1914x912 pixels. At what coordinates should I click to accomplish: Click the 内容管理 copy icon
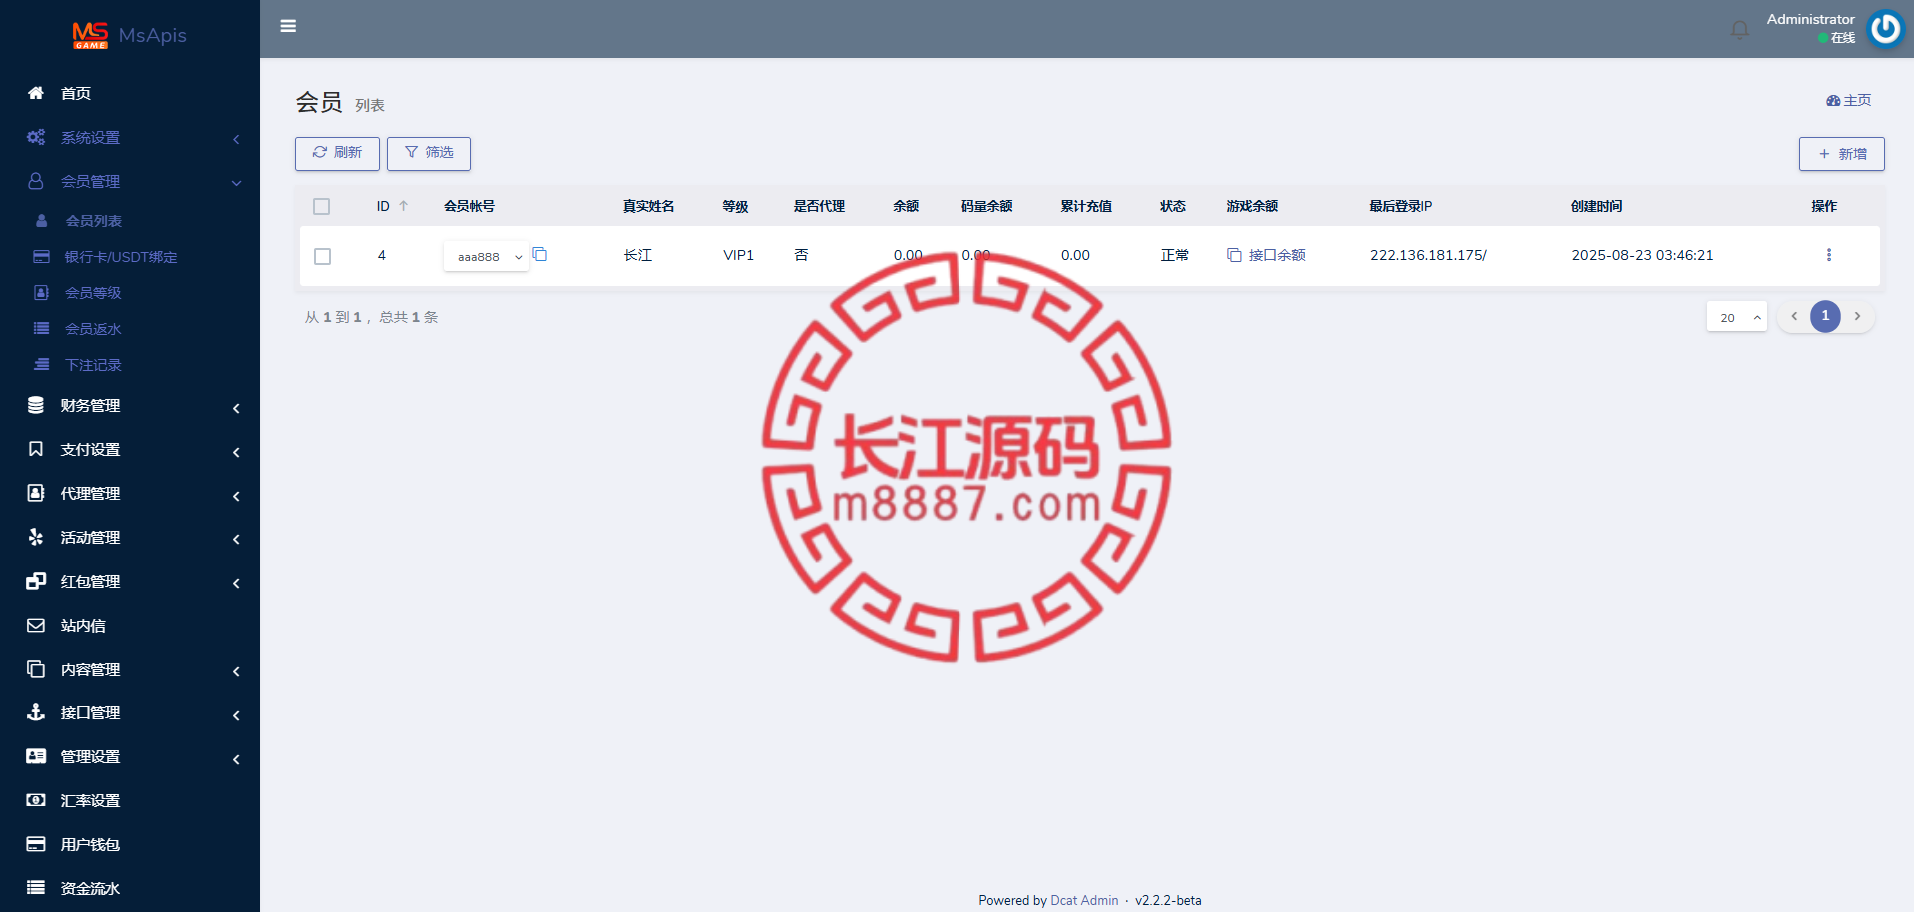click(36, 669)
